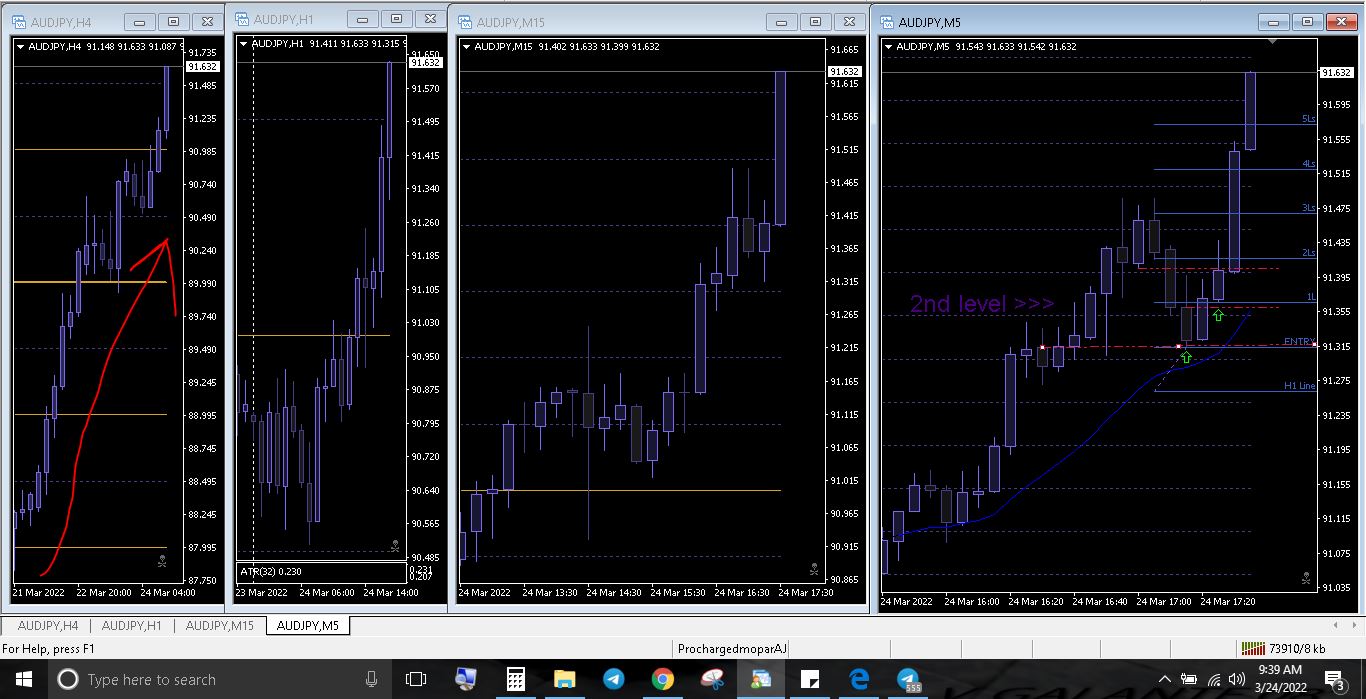Switch to the AUDJPY,H1 tab
The image size is (1366, 699).
point(131,626)
